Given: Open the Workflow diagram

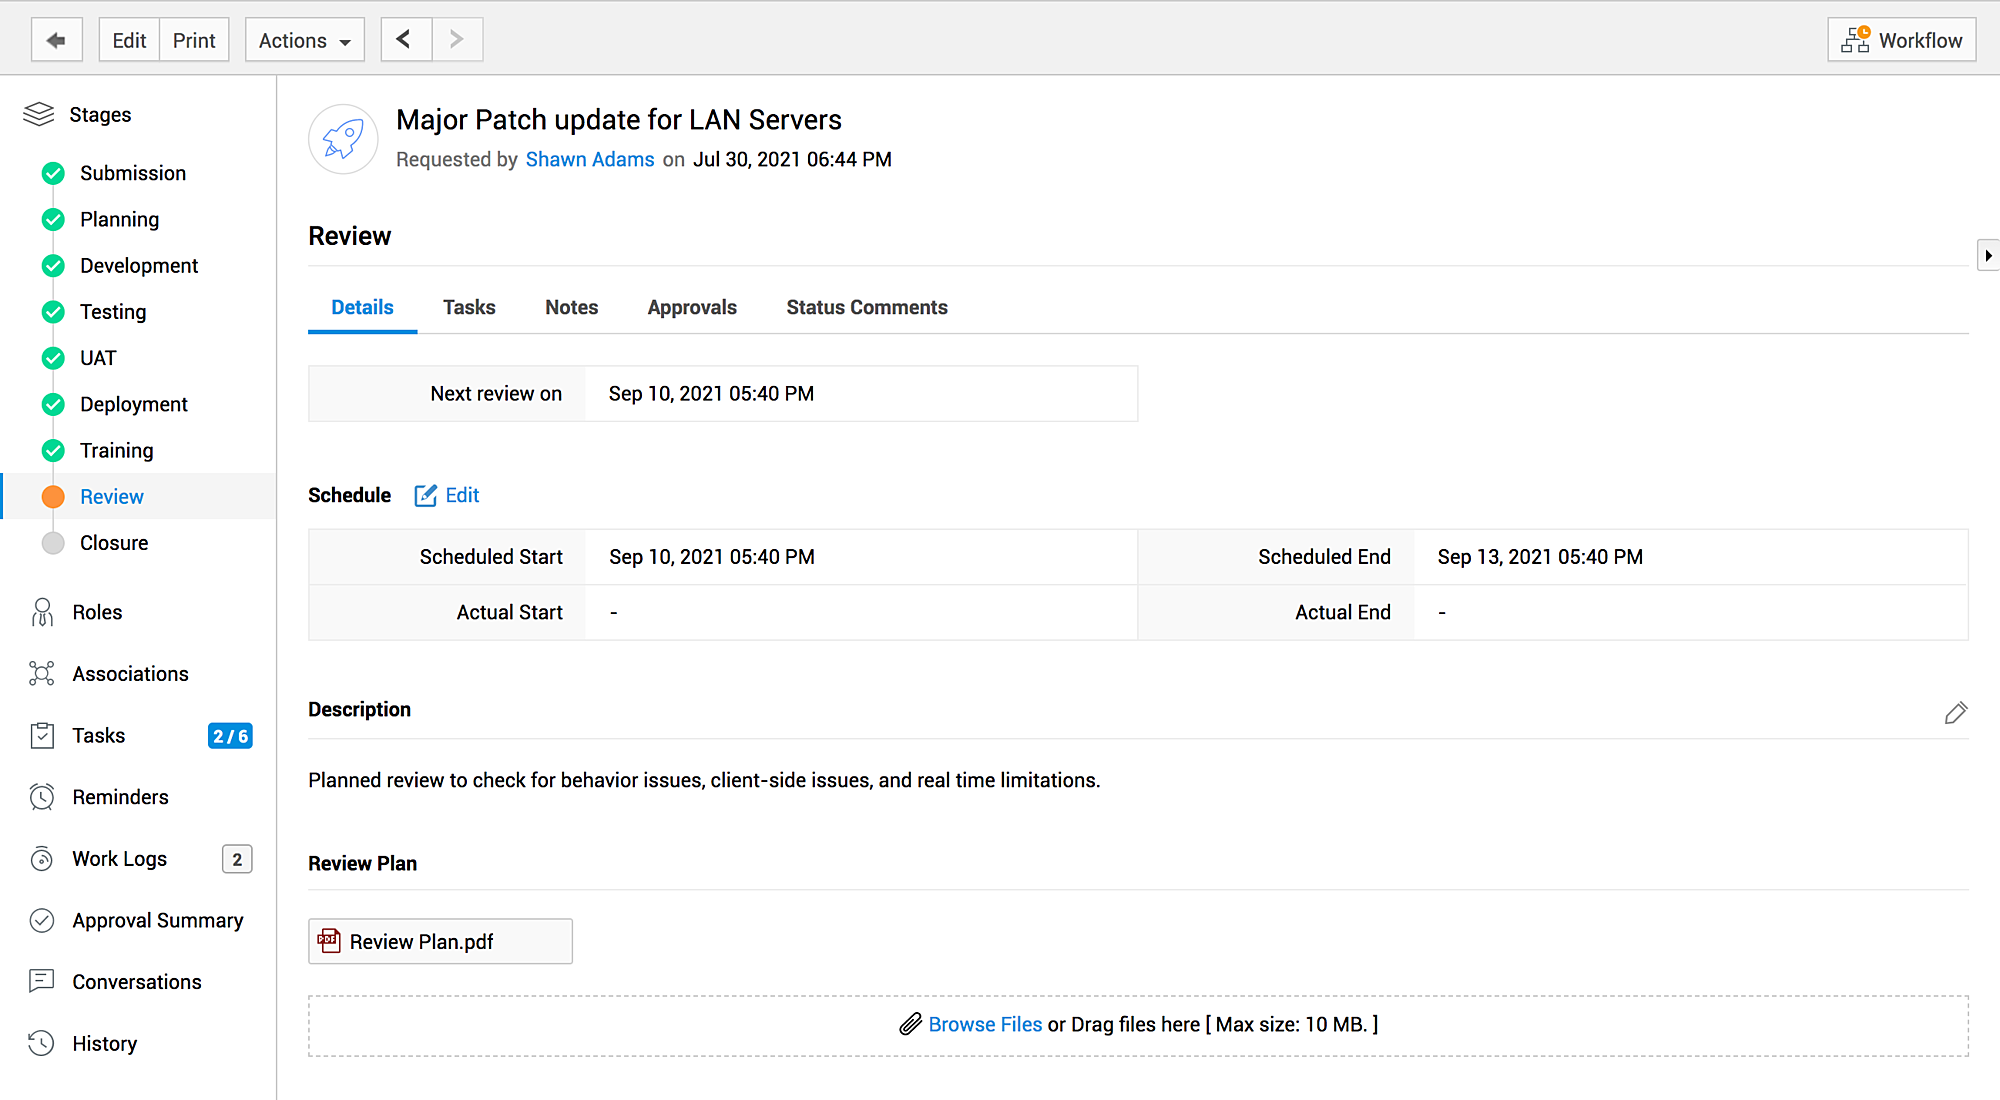Looking at the screenshot, I should [x=1901, y=40].
